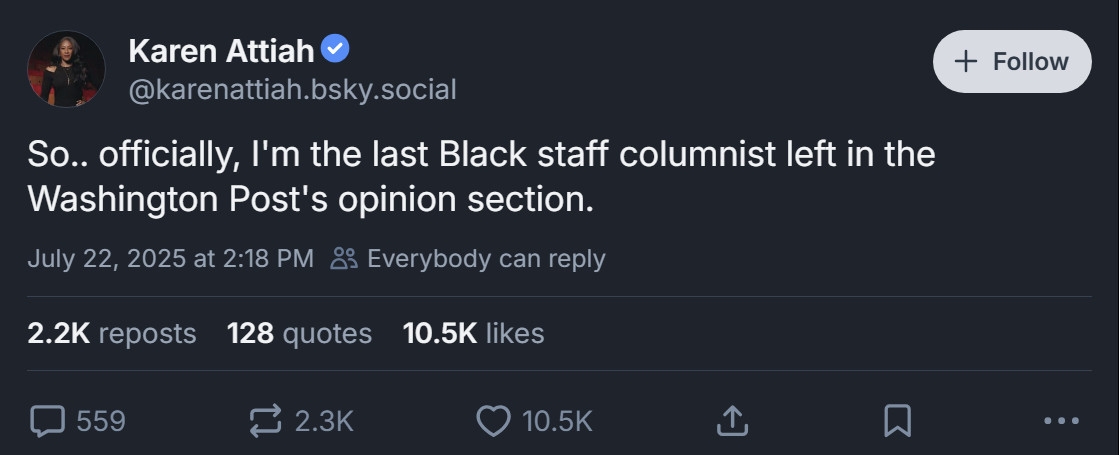The width and height of the screenshot is (1119, 455).
Task: Click the plus icon in Follow
Action: tap(966, 61)
